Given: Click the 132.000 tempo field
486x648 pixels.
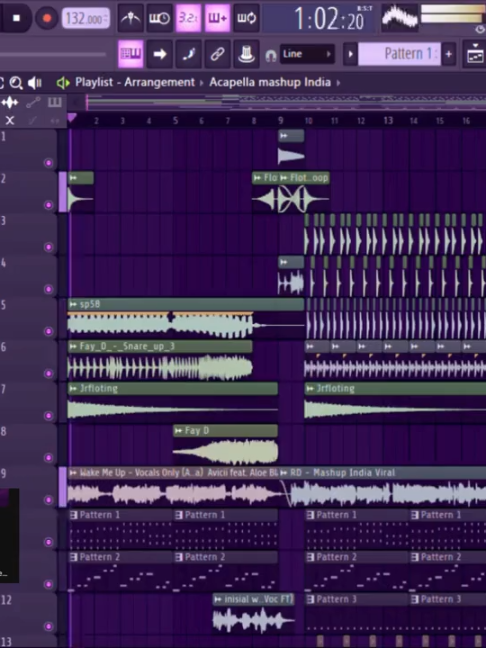Looking at the screenshot, I should pos(86,19).
